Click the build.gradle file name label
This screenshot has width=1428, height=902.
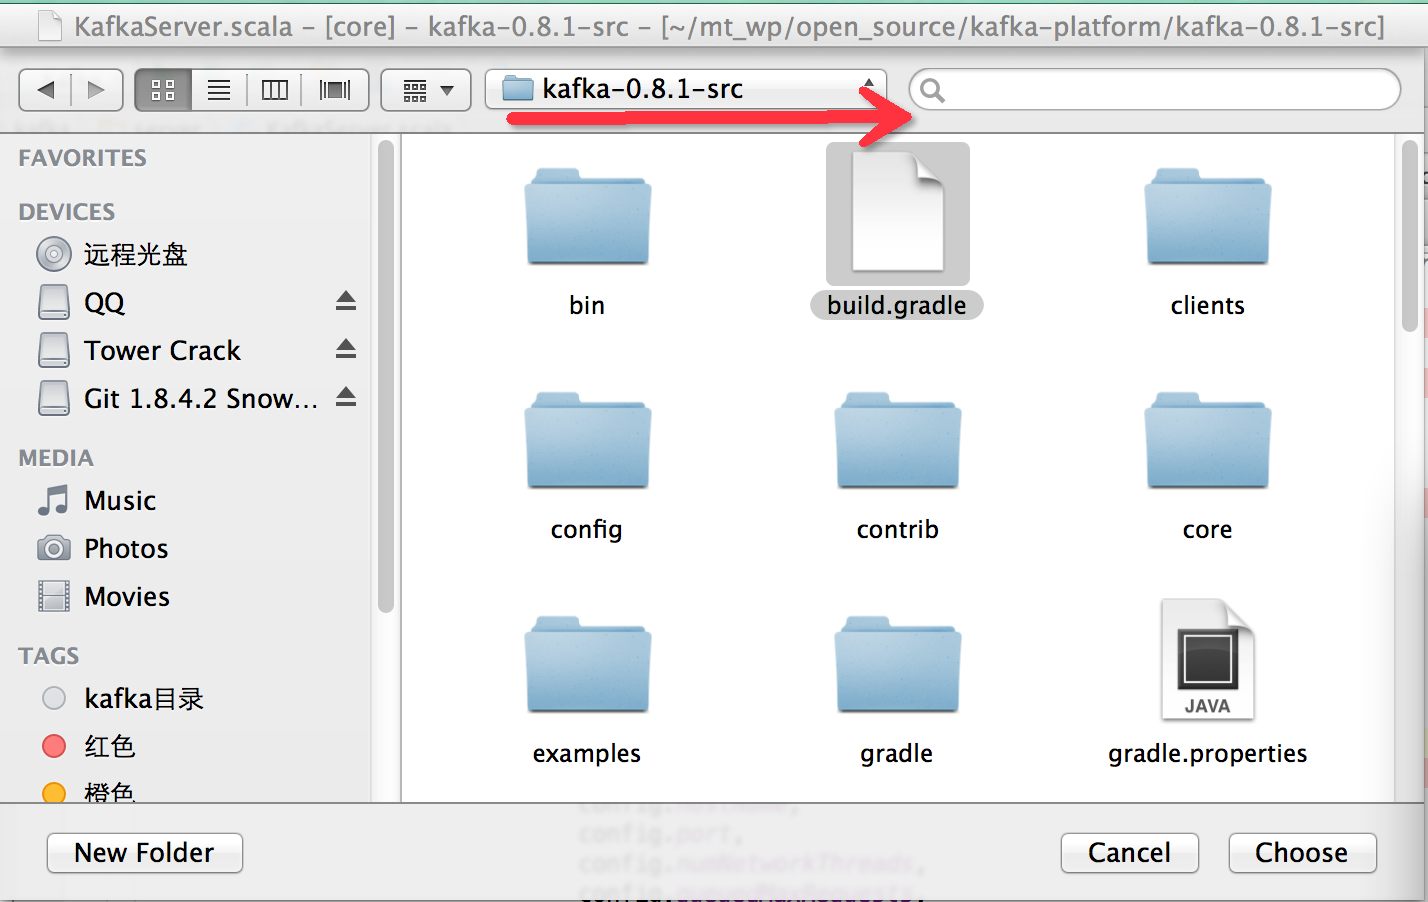pyautogui.click(x=897, y=305)
